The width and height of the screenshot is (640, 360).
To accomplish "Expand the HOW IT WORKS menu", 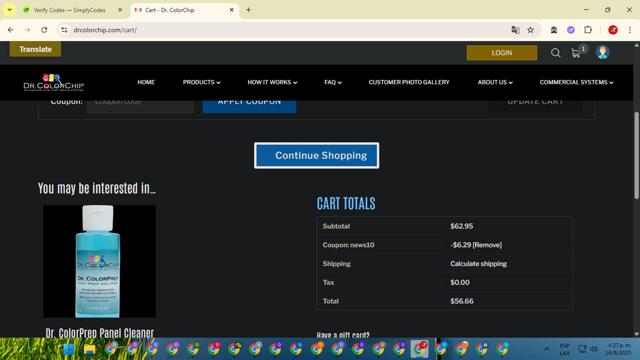I will [272, 82].
